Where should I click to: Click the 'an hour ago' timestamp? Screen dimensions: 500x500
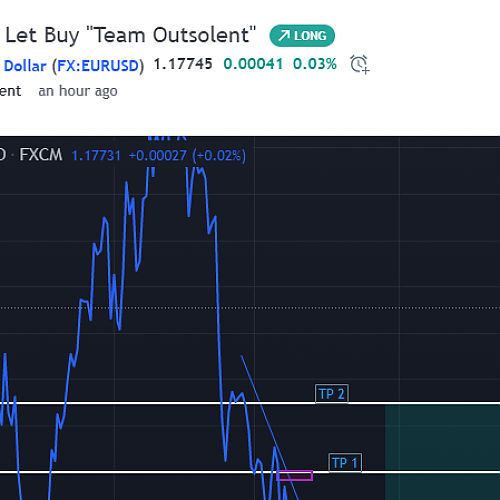78,91
